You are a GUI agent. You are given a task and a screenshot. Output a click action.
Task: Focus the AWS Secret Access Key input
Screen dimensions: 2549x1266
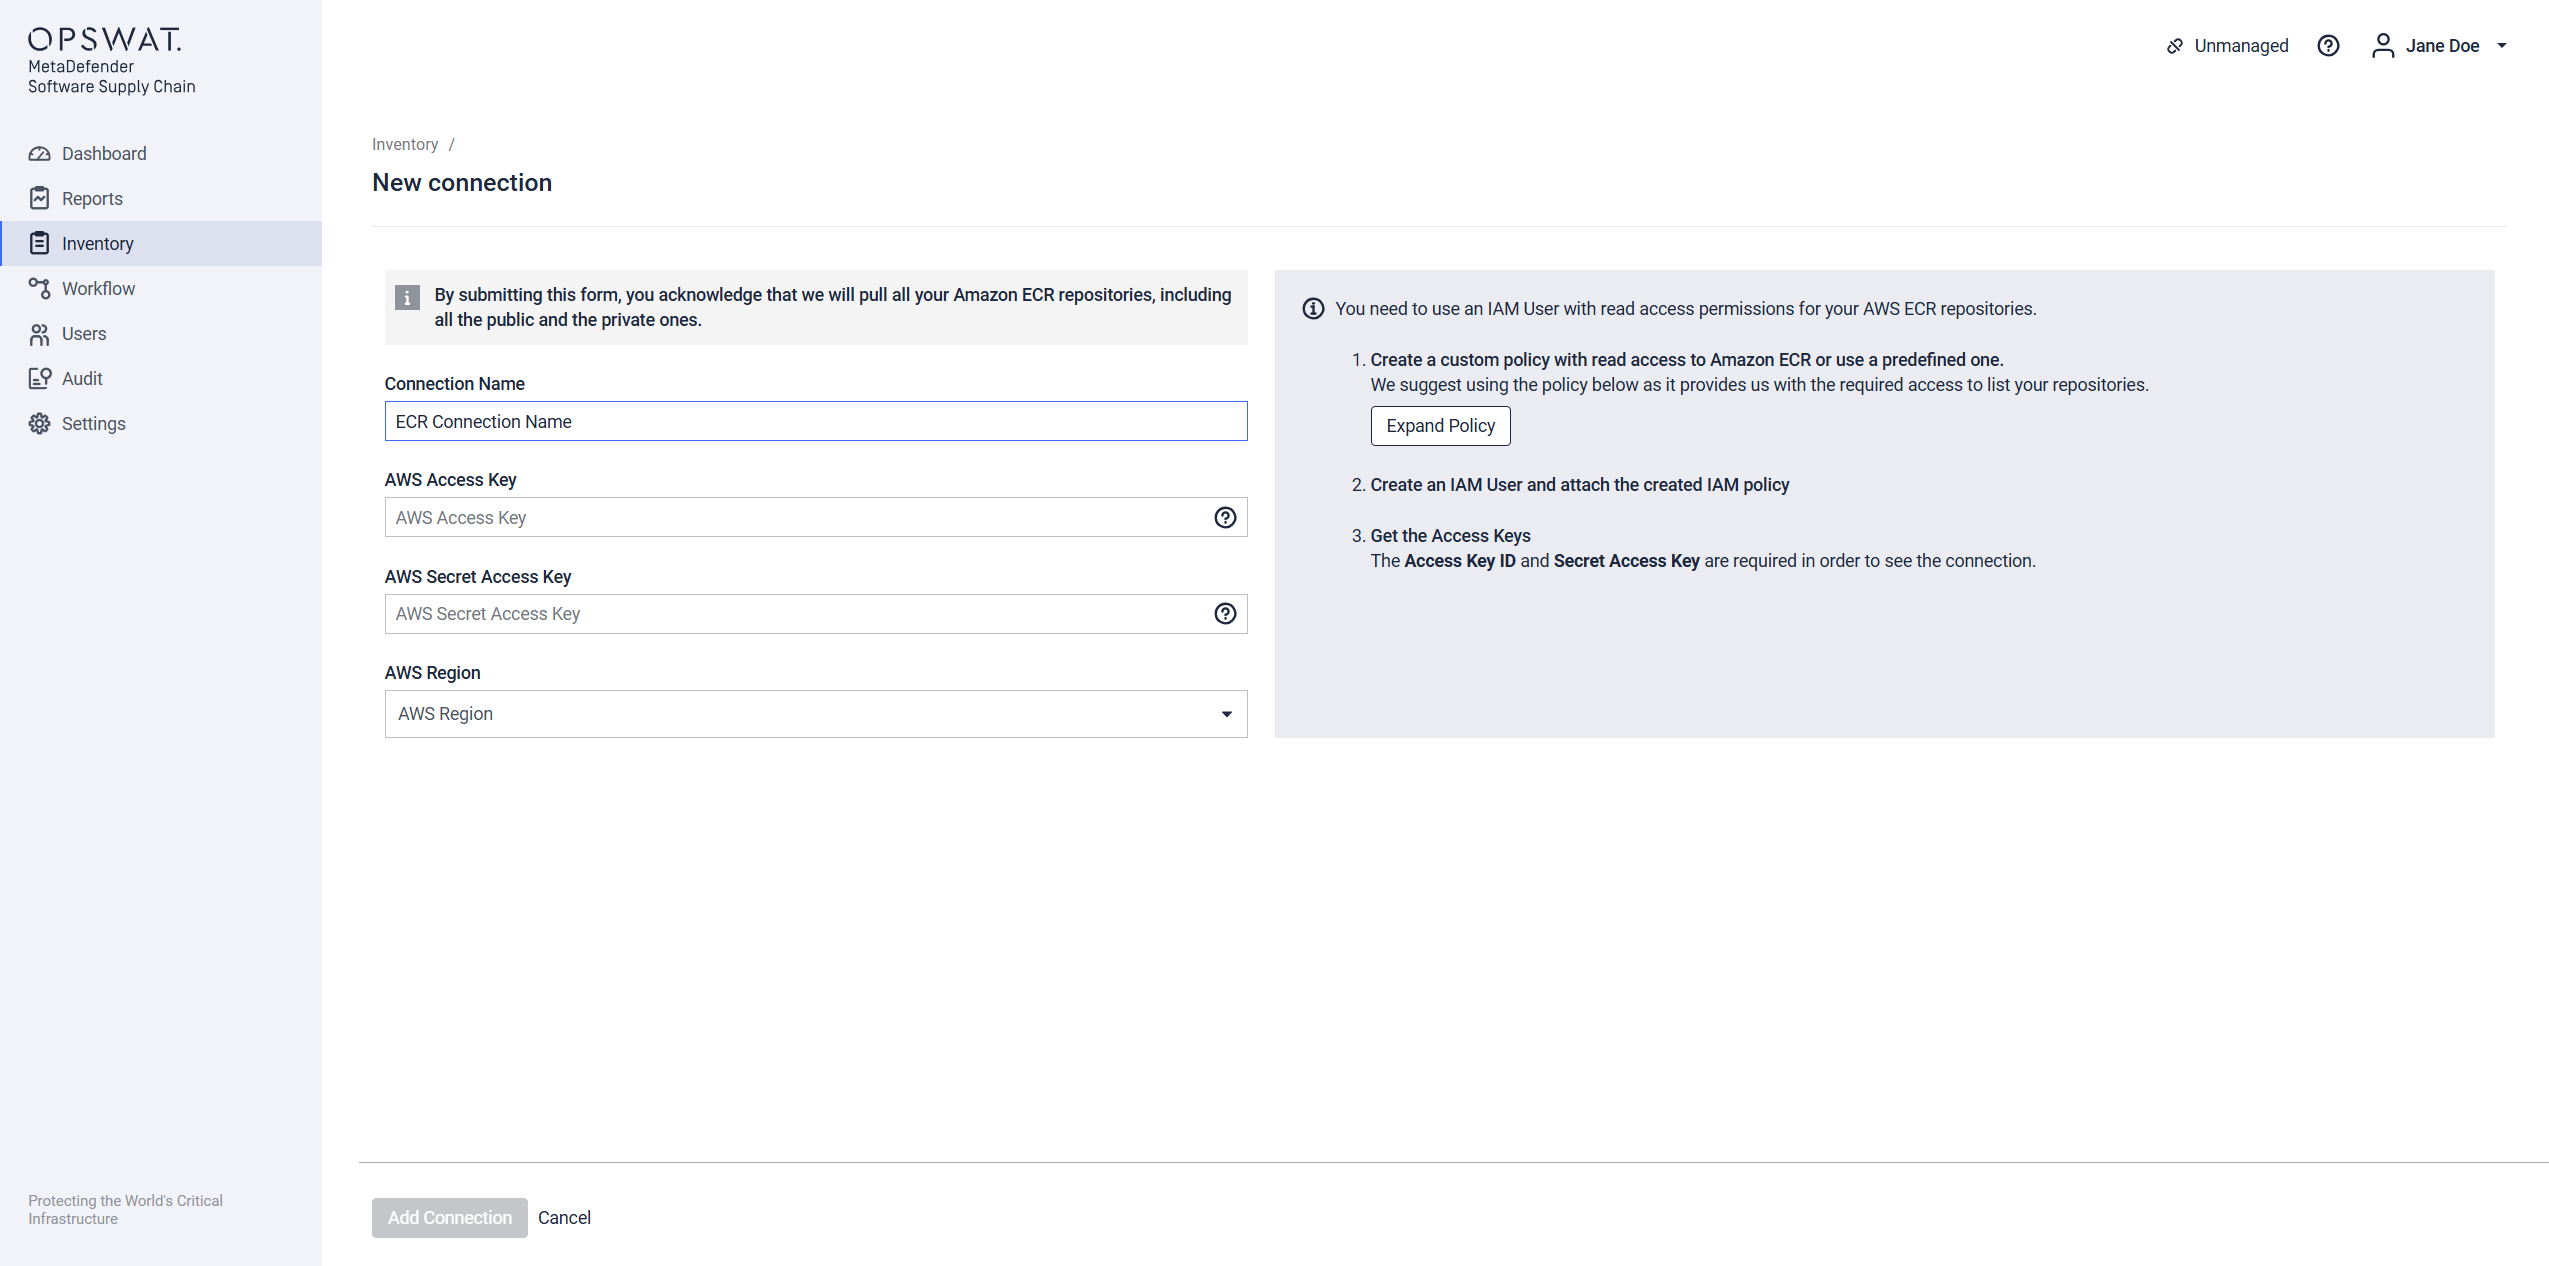[x=816, y=614]
